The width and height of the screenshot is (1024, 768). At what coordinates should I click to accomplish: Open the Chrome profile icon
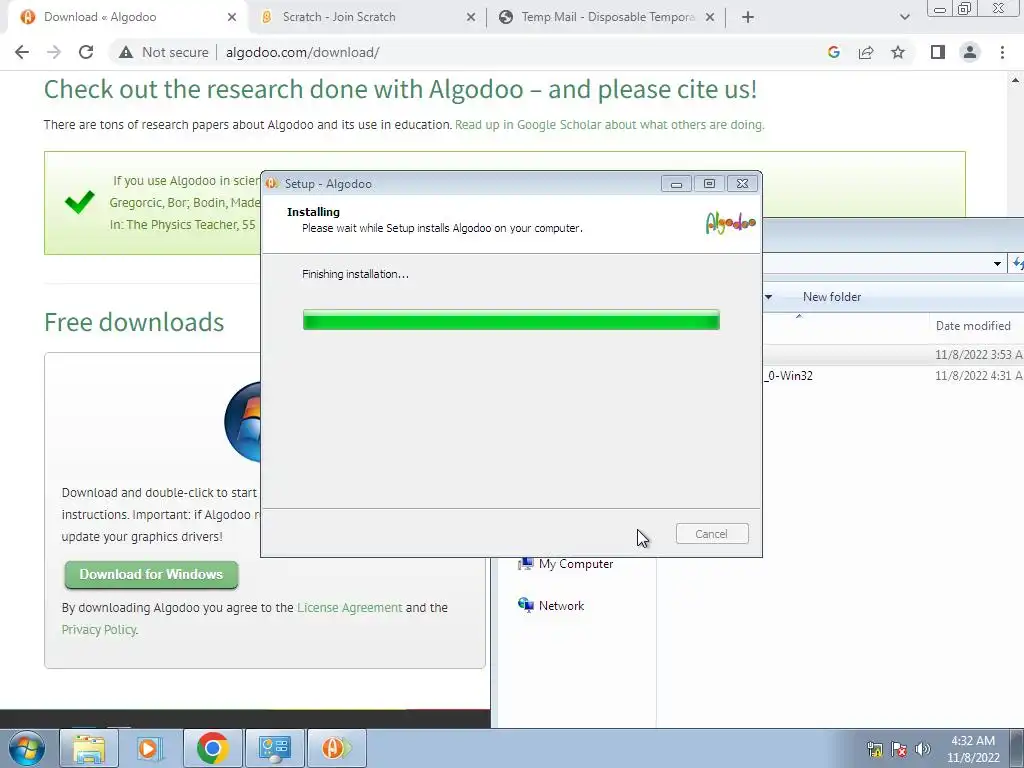970,52
